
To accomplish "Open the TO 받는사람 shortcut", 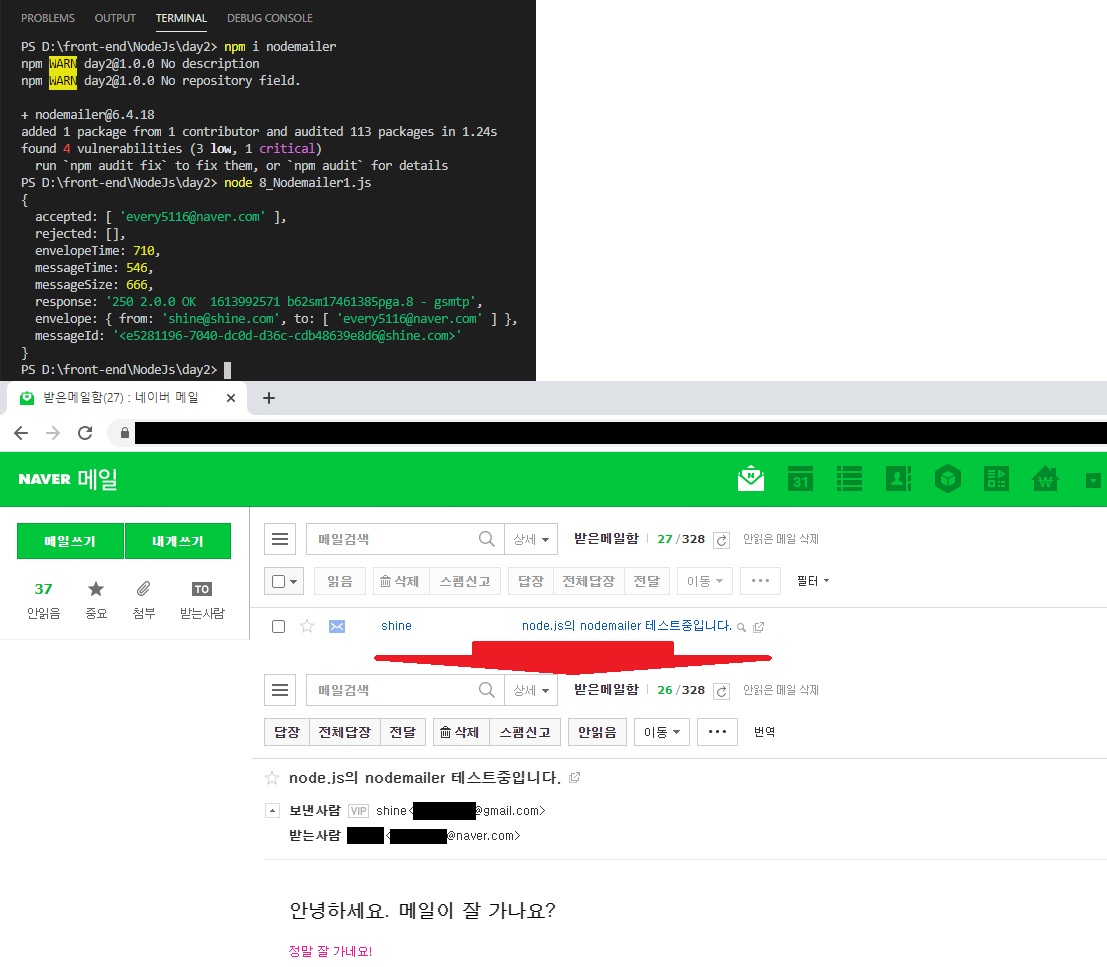I will (202, 600).
